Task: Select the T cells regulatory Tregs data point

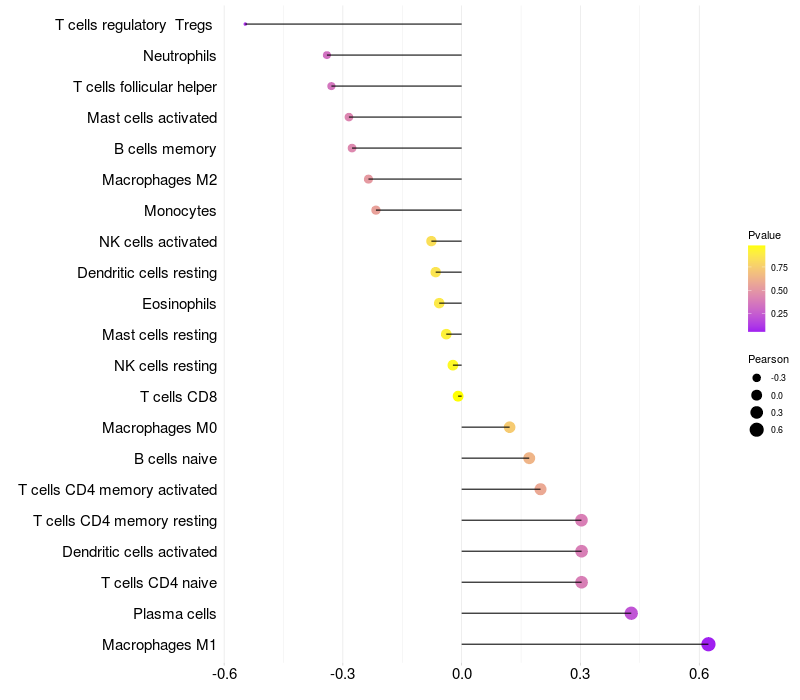Action: coord(245,24)
